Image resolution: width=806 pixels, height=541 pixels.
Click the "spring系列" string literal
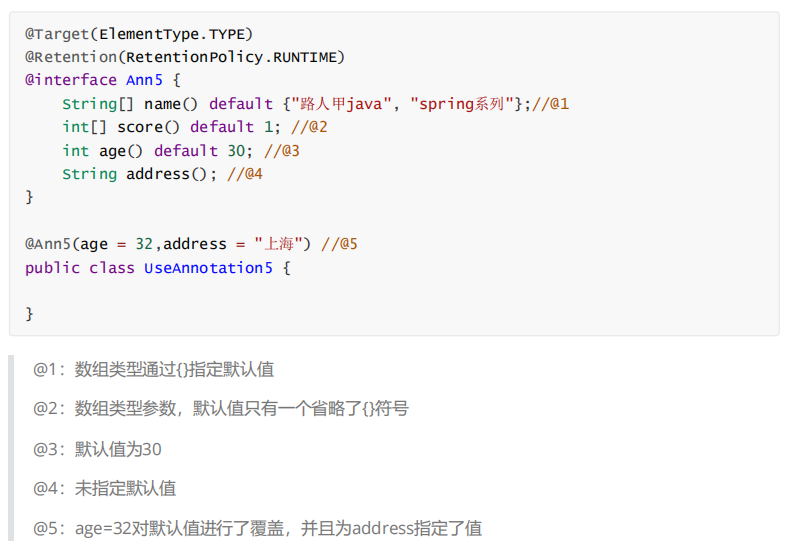[x=460, y=104]
